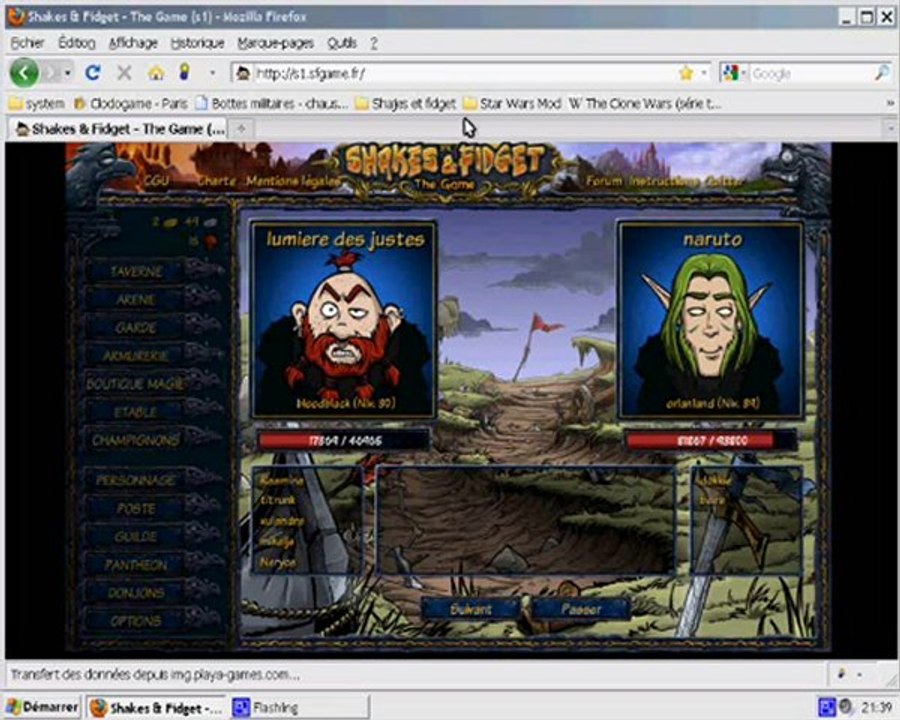This screenshot has width=900, height=720.
Task: Click the Firefox logo in the title bar
Action: [16, 17]
